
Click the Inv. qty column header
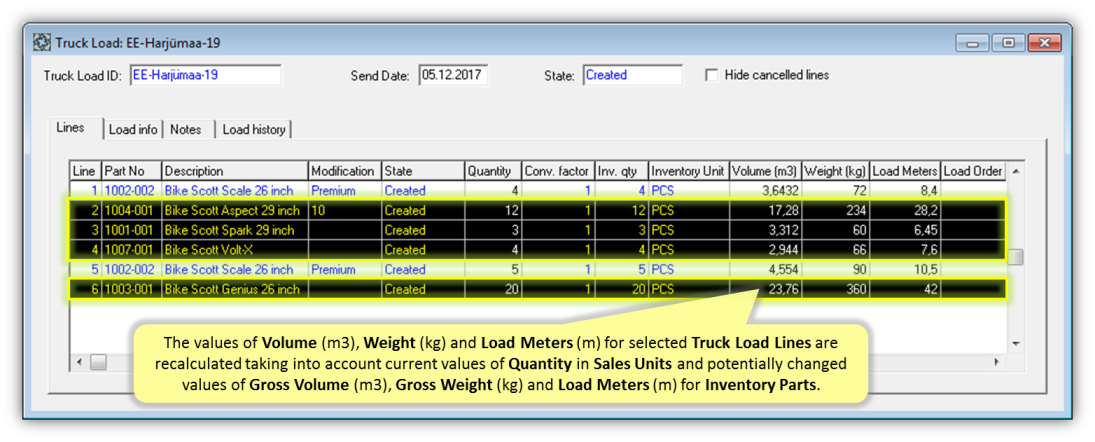pyautogui.click(x=622, y=171)
